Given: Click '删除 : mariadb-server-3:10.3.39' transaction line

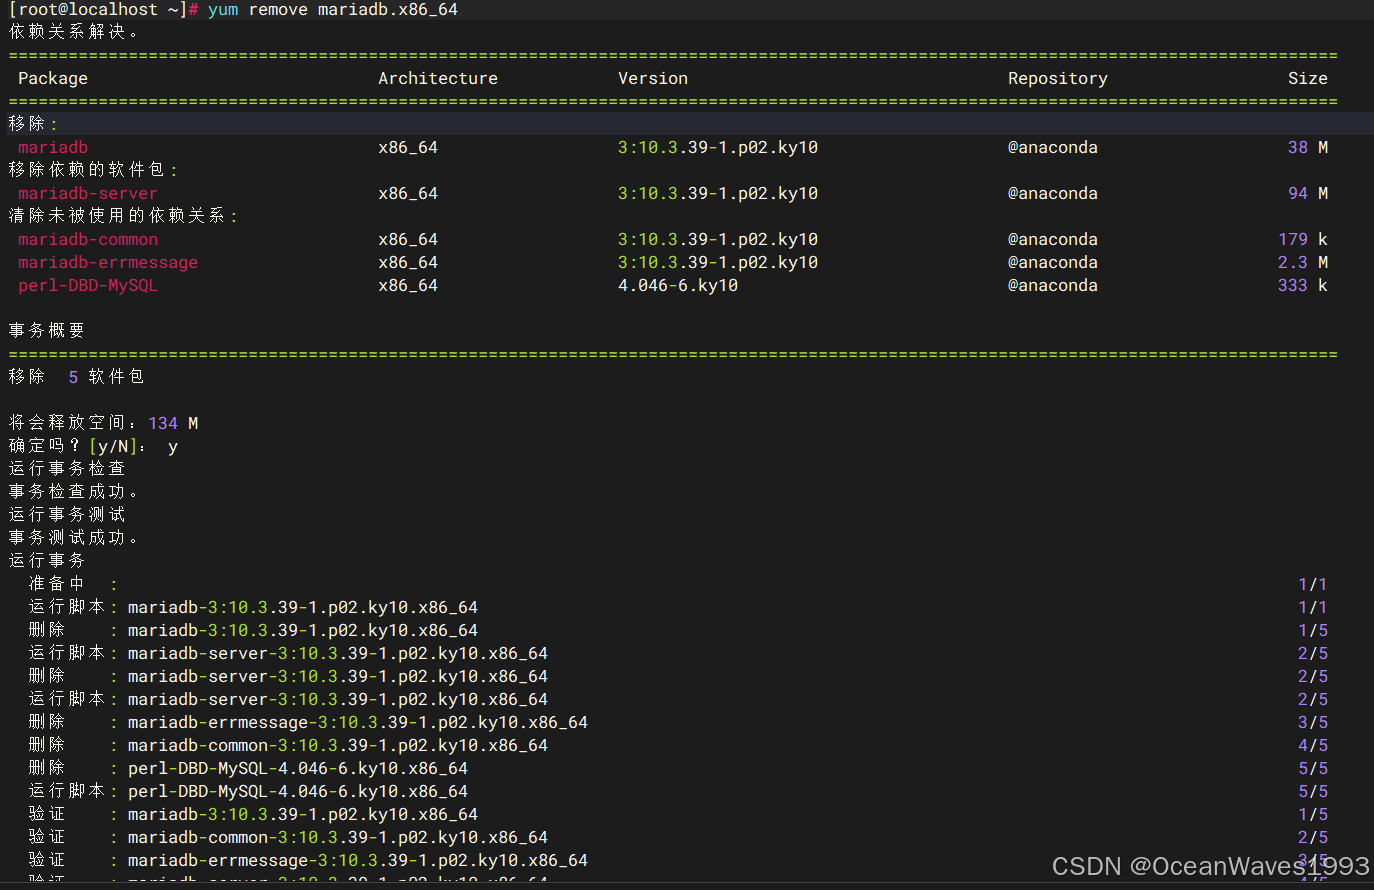Looking at the screenshot, I should point(288,676).
